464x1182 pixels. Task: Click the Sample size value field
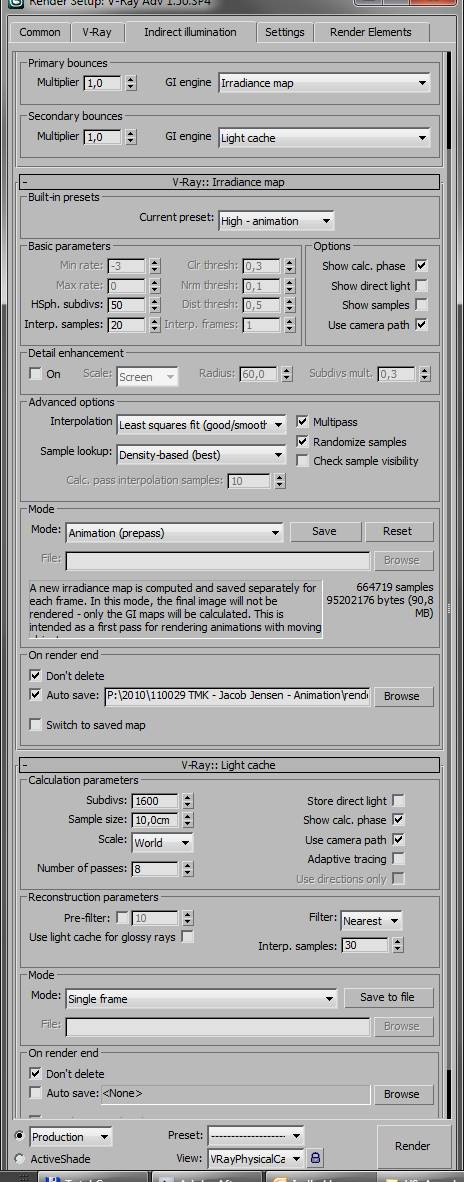pos(155,820)
